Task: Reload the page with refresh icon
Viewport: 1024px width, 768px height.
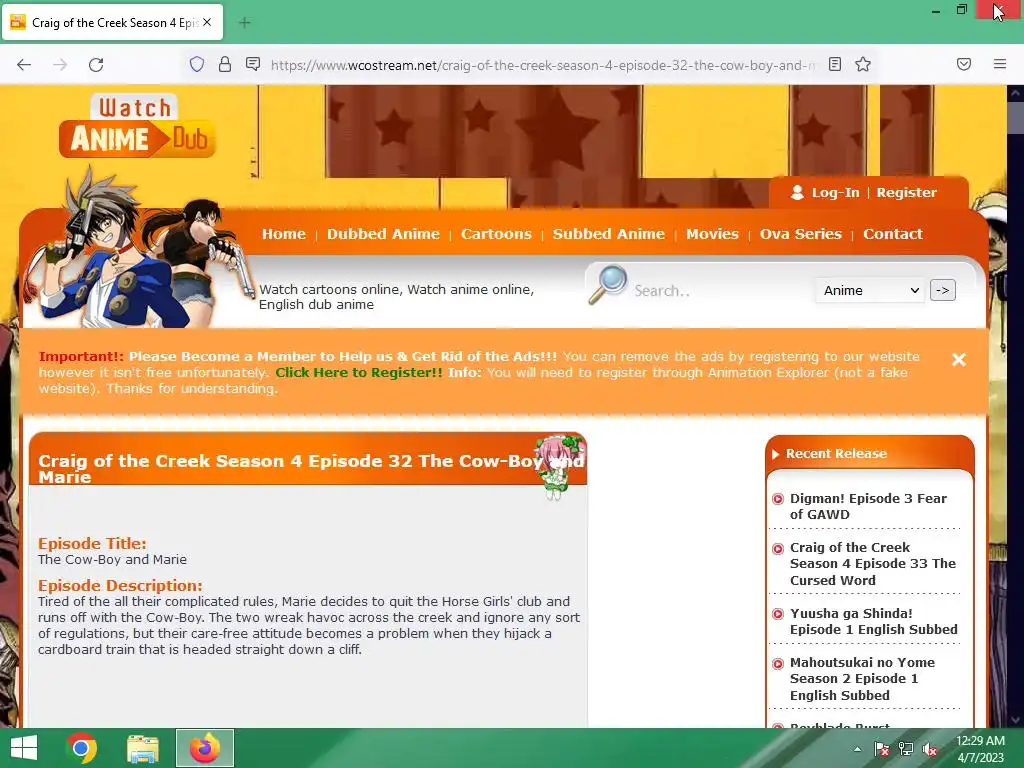Action: click(96, 65)
